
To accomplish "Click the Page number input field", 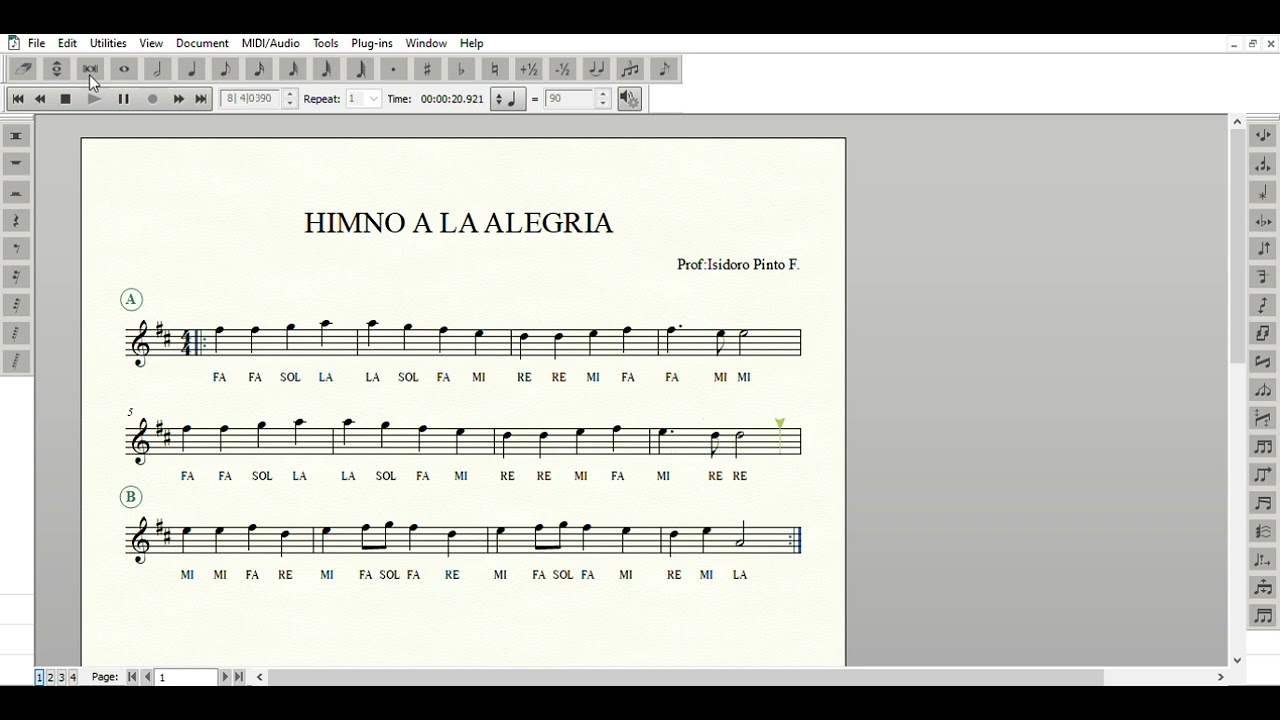I will (x=186, y=677).
